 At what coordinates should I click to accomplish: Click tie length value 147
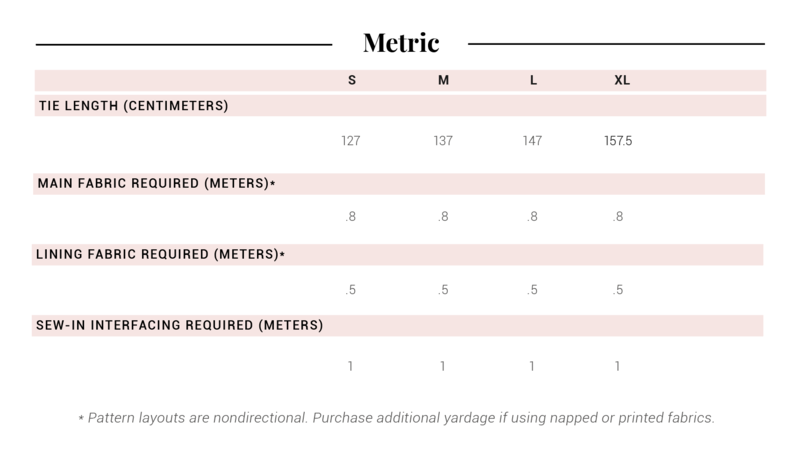(532, 141)
